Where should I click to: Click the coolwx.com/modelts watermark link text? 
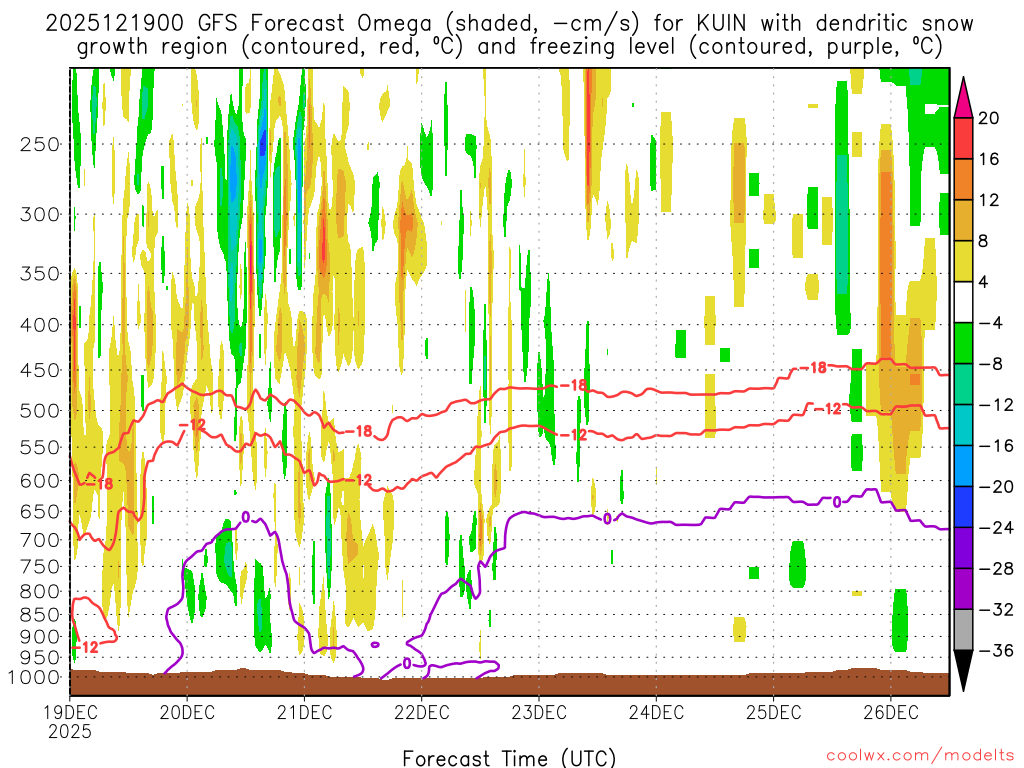920,756
